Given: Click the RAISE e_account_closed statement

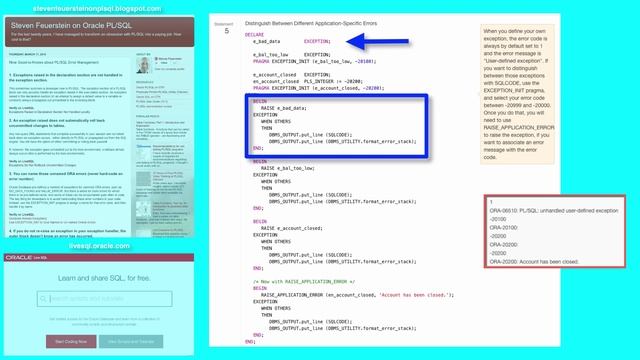Looking at the screenshot, I should pyautogui.click(x=292, y=228).
